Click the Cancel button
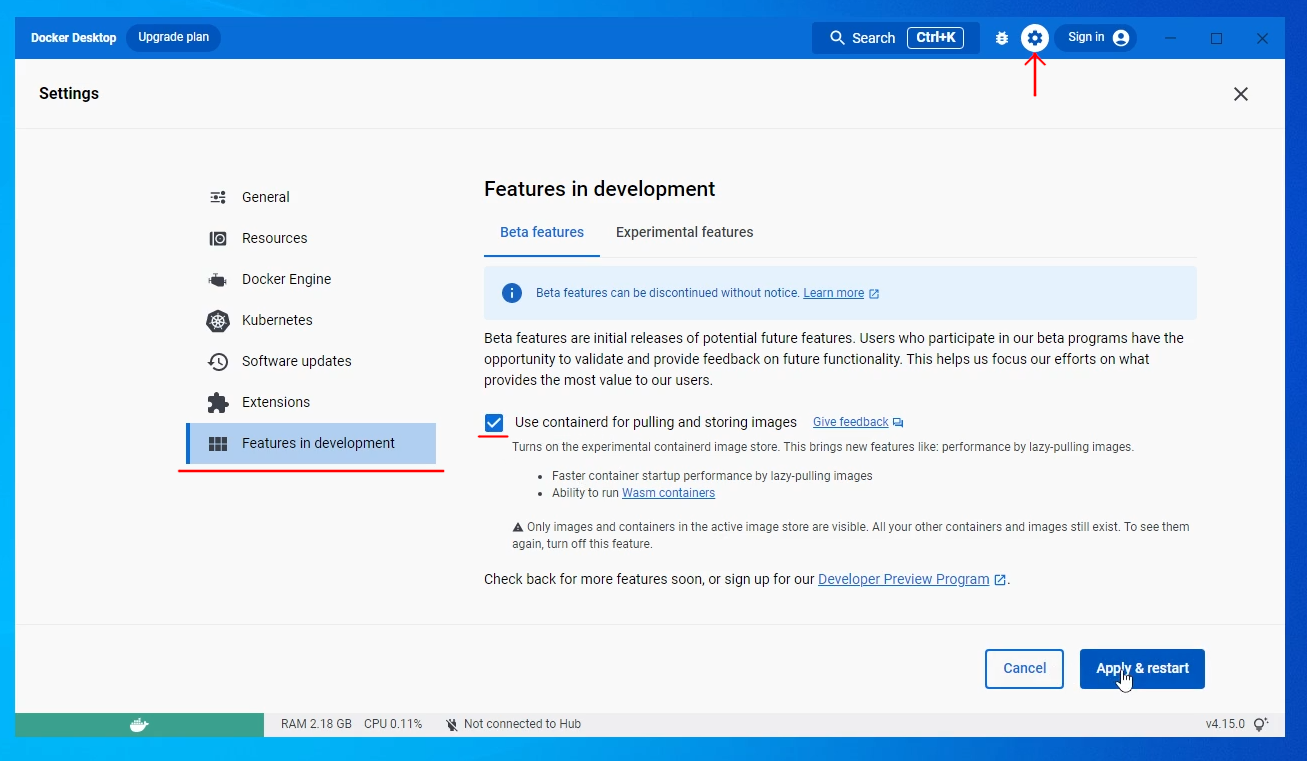Screen dimensions: 1307x761 (1024, 669)
